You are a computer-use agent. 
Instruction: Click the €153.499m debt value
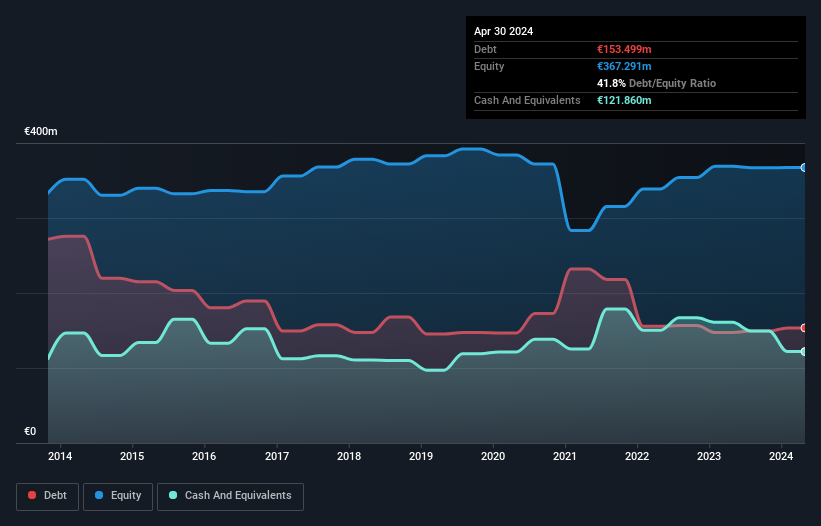coord(624,49)
